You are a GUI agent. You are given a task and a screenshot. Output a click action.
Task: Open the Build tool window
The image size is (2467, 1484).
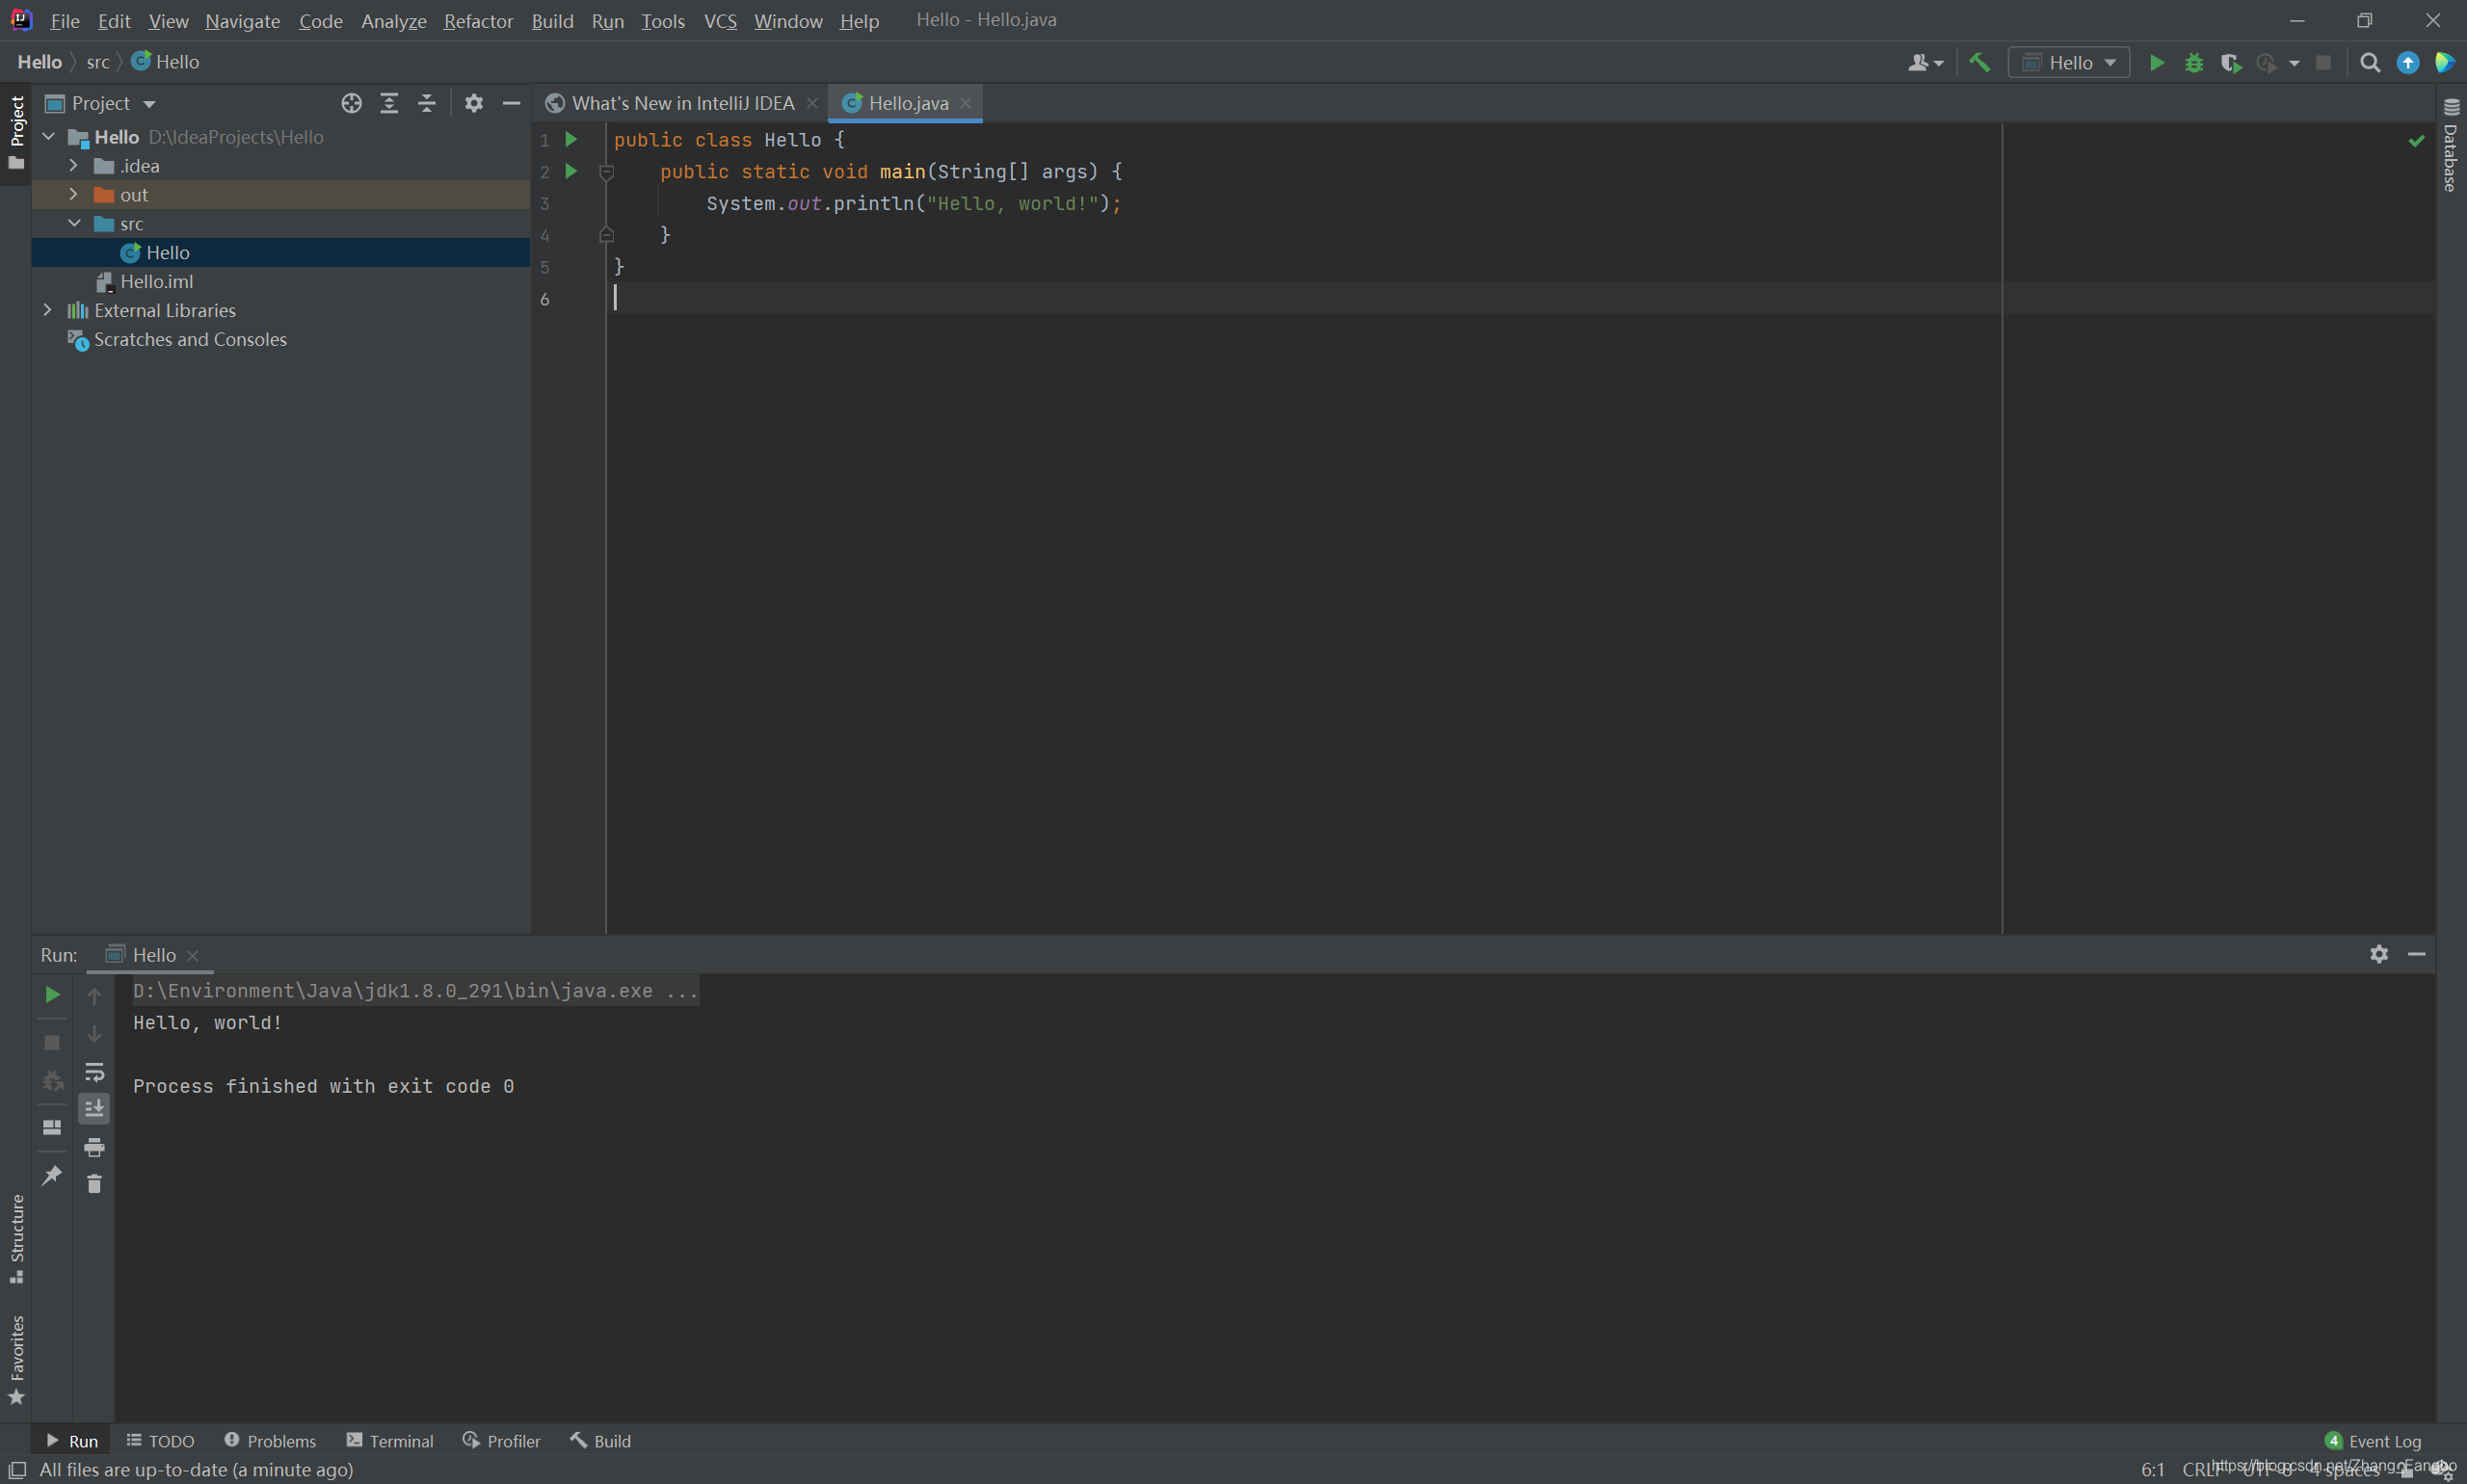[600, 1440]
